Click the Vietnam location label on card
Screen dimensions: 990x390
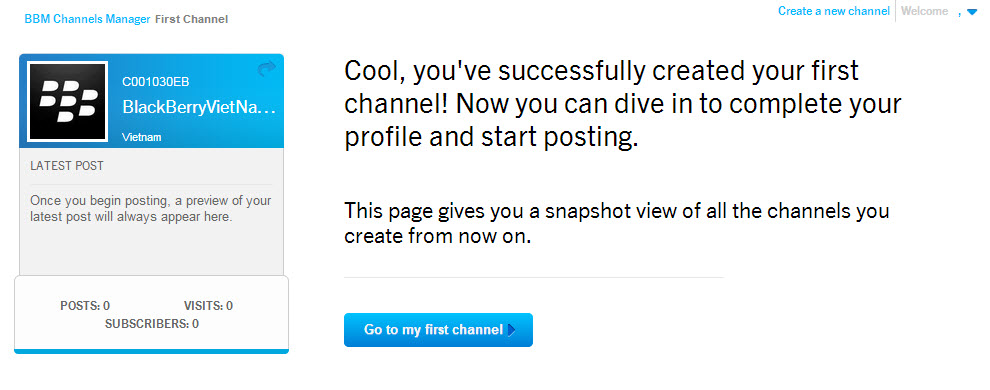142,137
